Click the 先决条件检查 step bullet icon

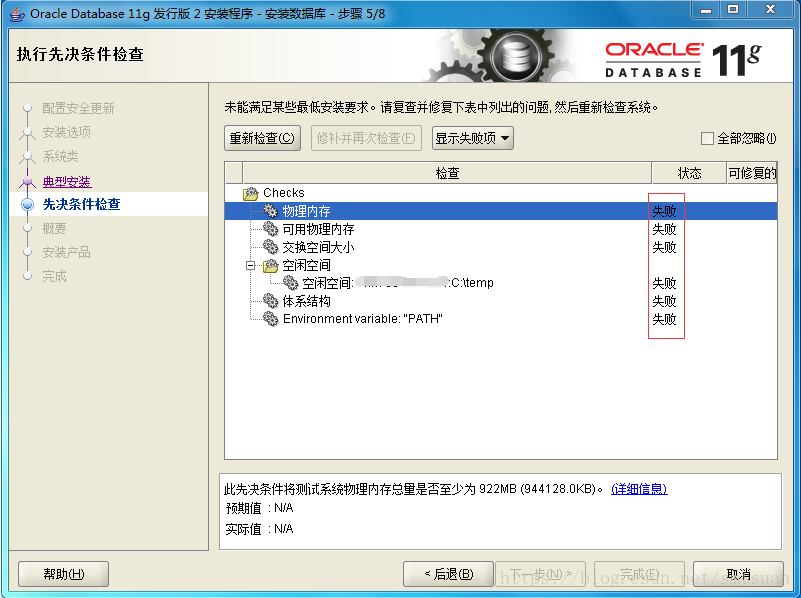pos(28,204)
